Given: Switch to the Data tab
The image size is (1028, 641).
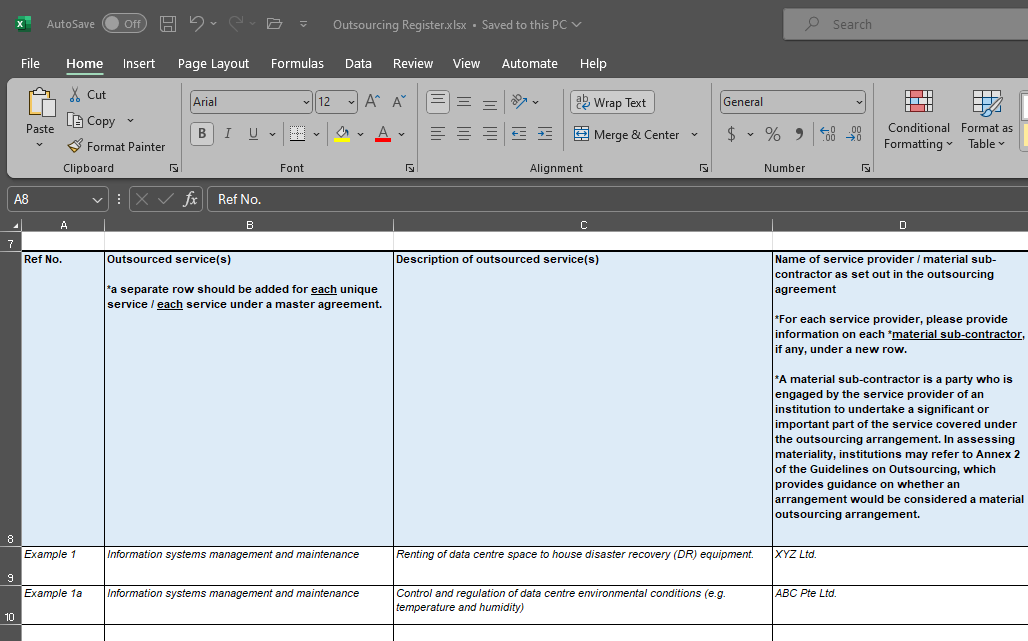Looking at the screenshot, I should tap(358, 64).
